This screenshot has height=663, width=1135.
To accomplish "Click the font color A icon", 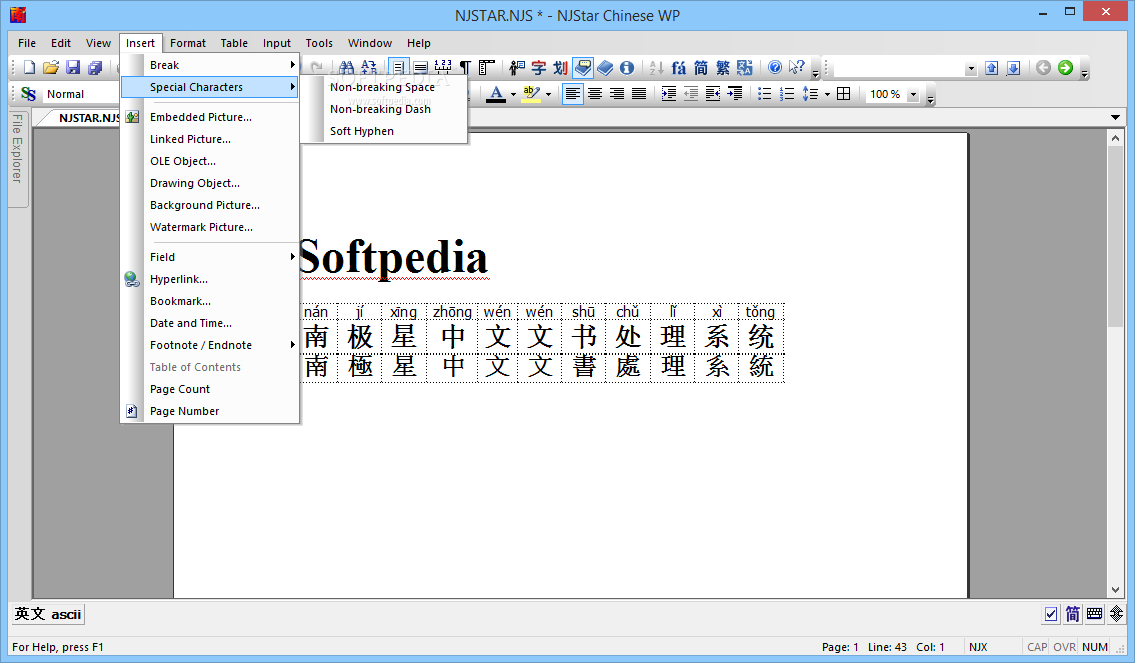I will [x=496, y=93].
